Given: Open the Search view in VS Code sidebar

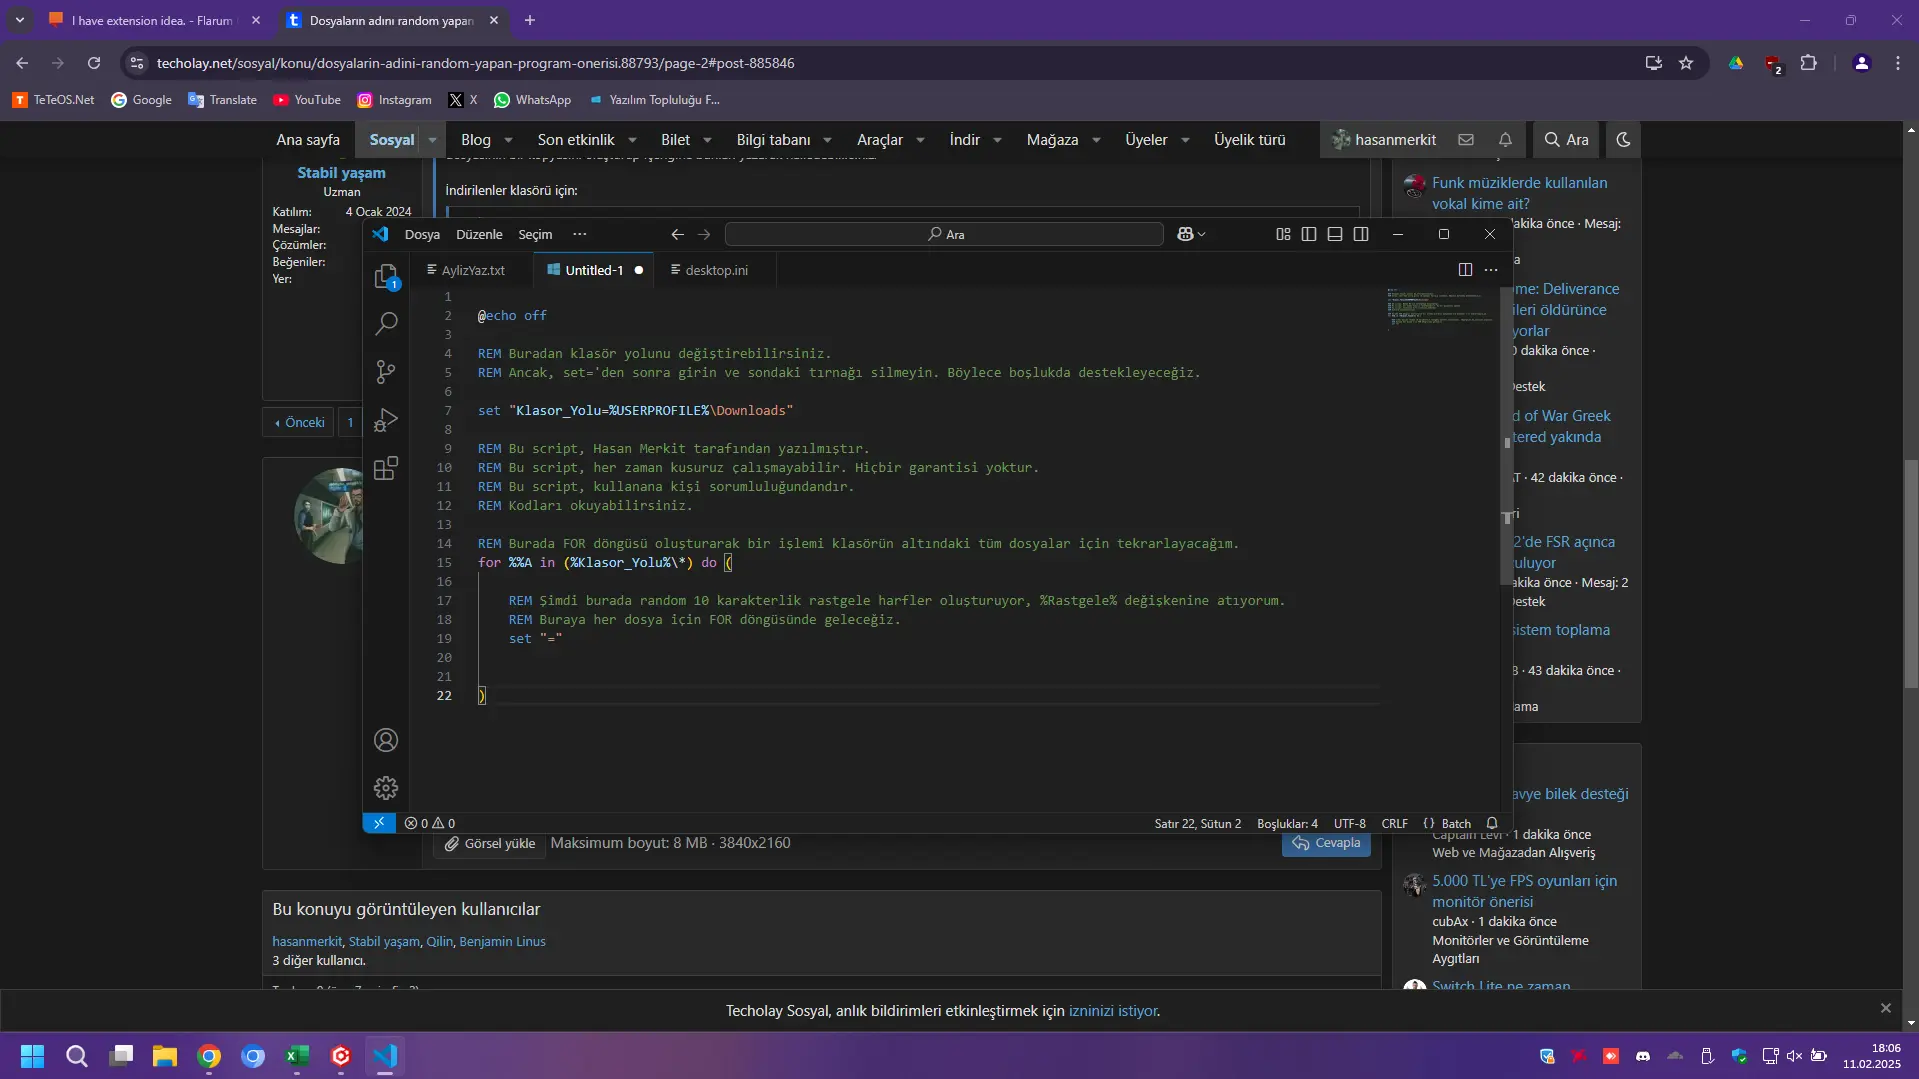Looking at the screenshot, I should click(x=386, y=324).
